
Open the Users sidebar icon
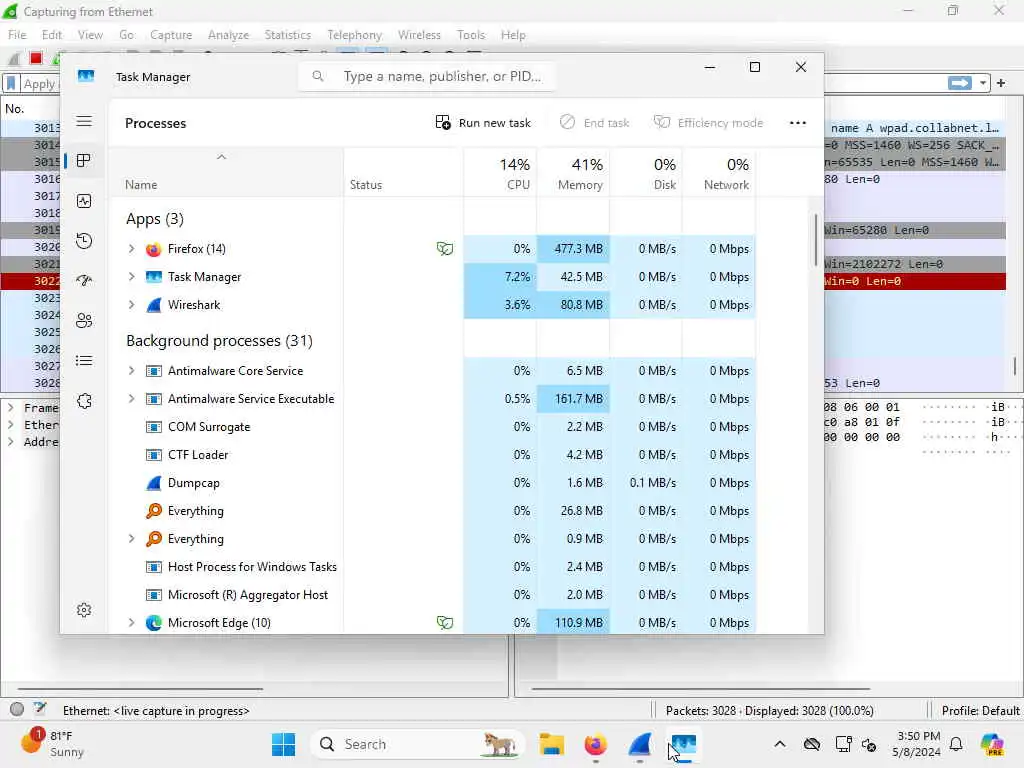tap(84, 321)
